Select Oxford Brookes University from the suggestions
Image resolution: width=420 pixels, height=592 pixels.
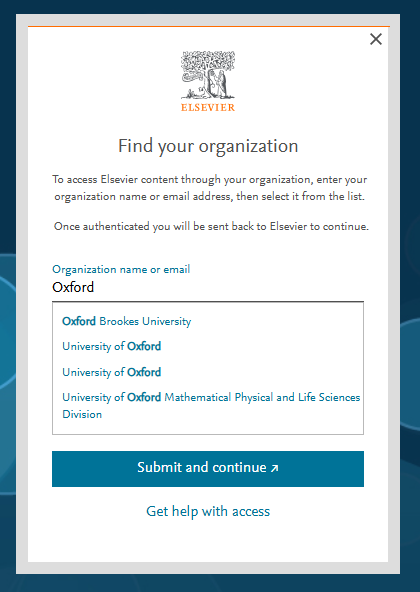[x=127, y=322]
